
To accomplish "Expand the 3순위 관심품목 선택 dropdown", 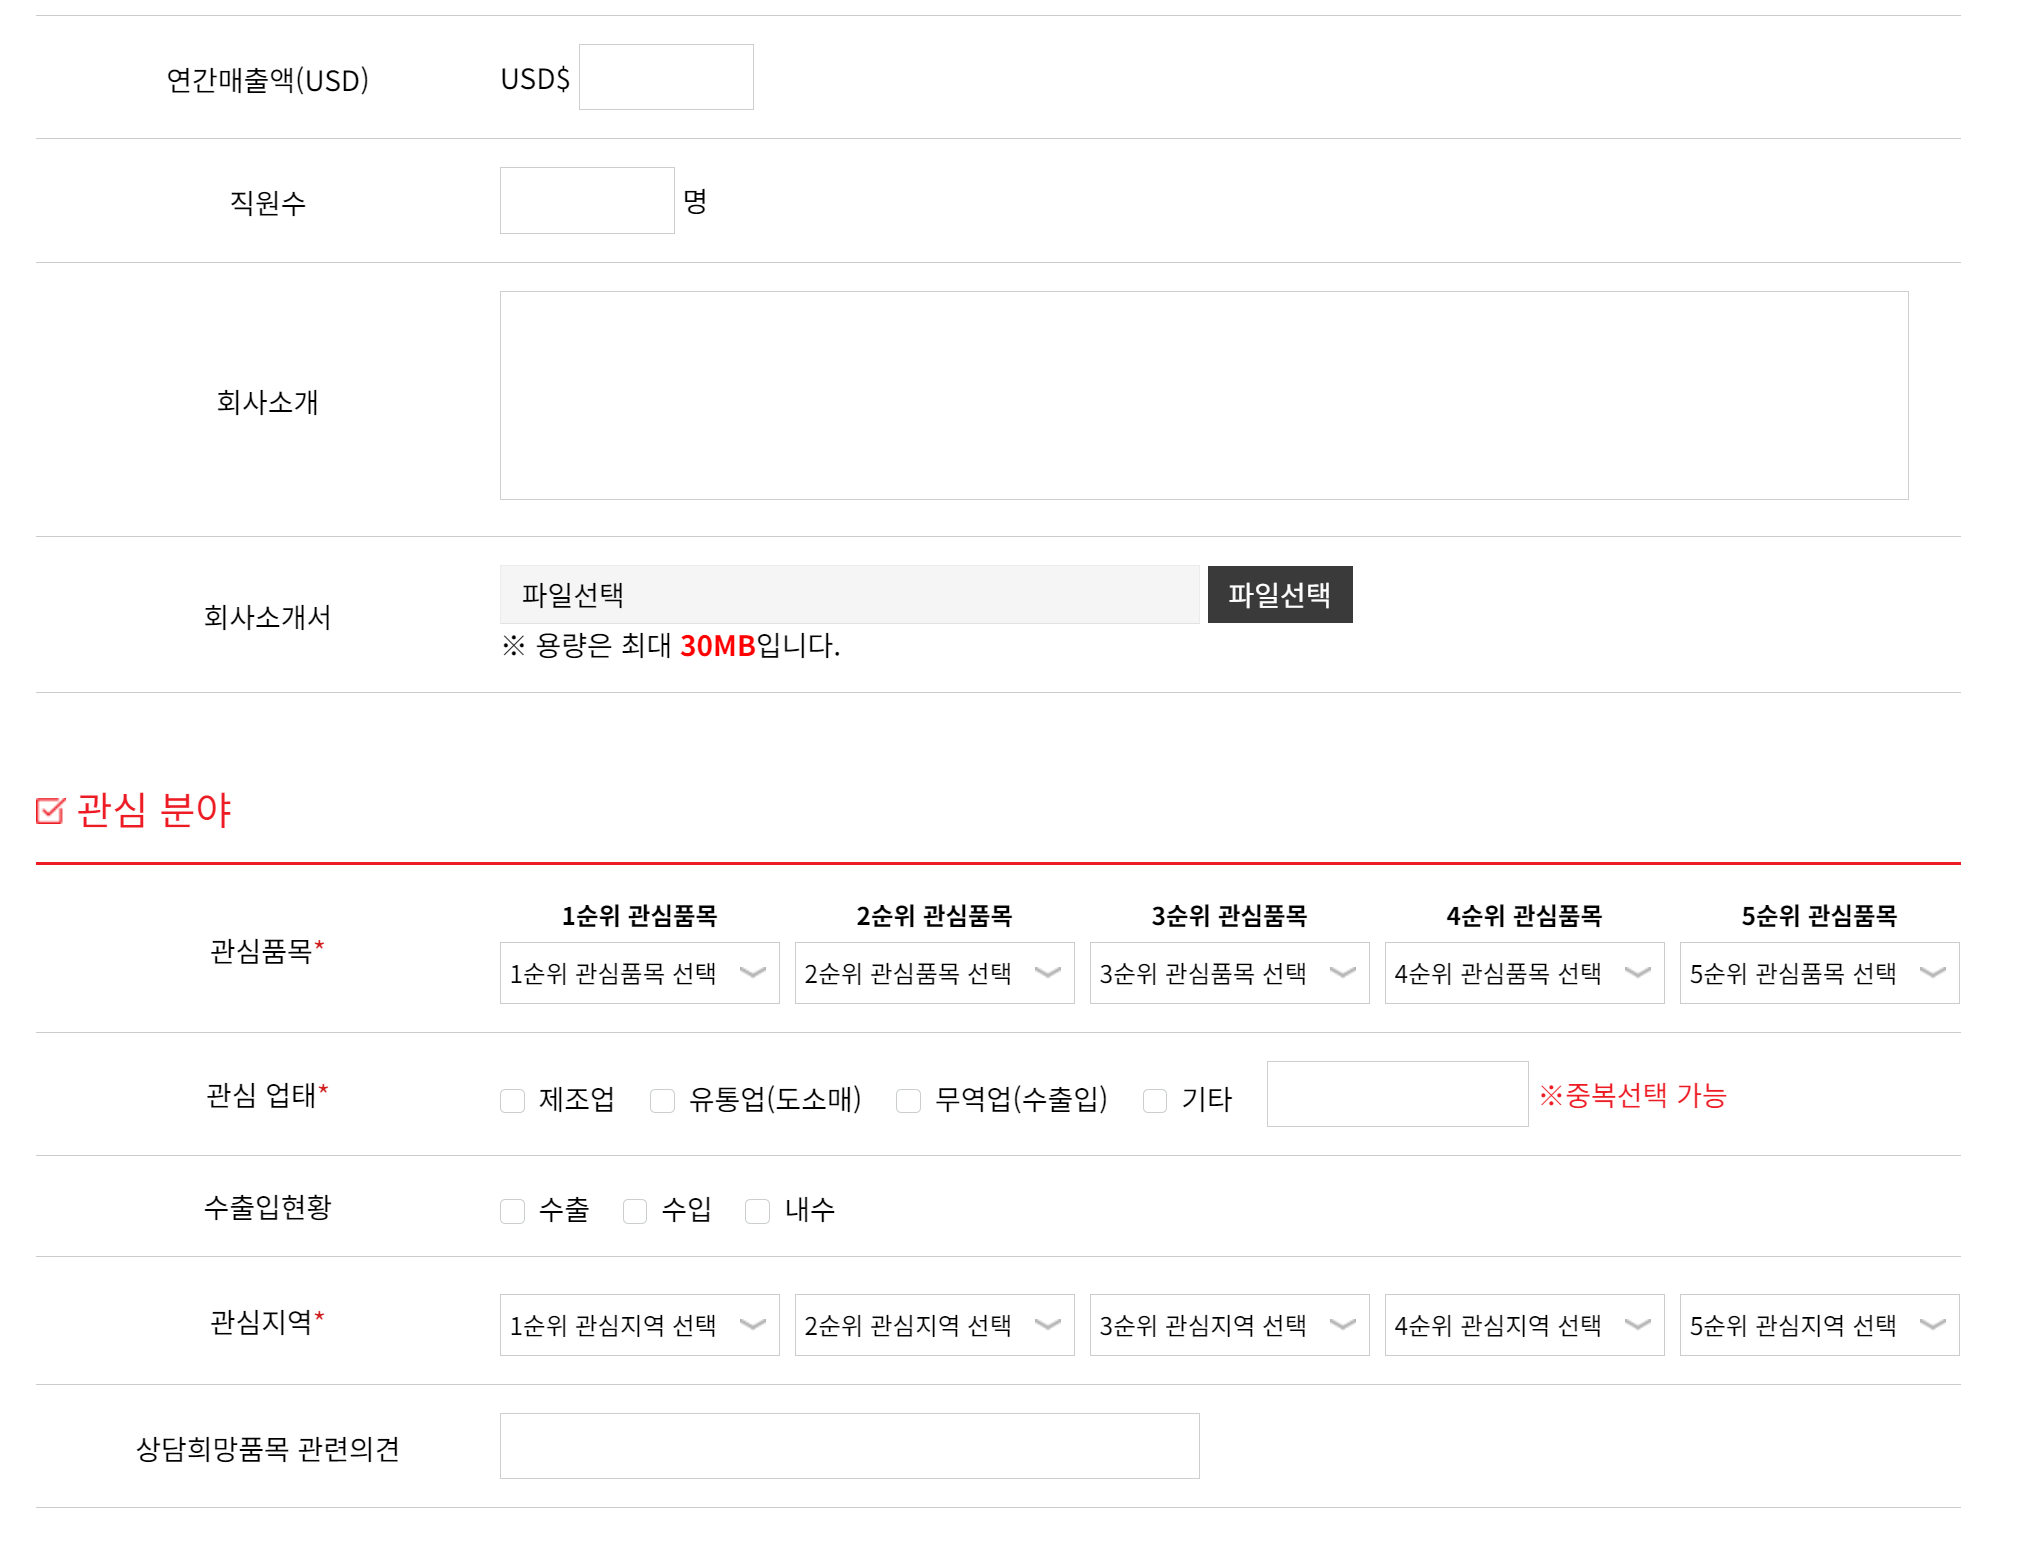I will 1229,973.
